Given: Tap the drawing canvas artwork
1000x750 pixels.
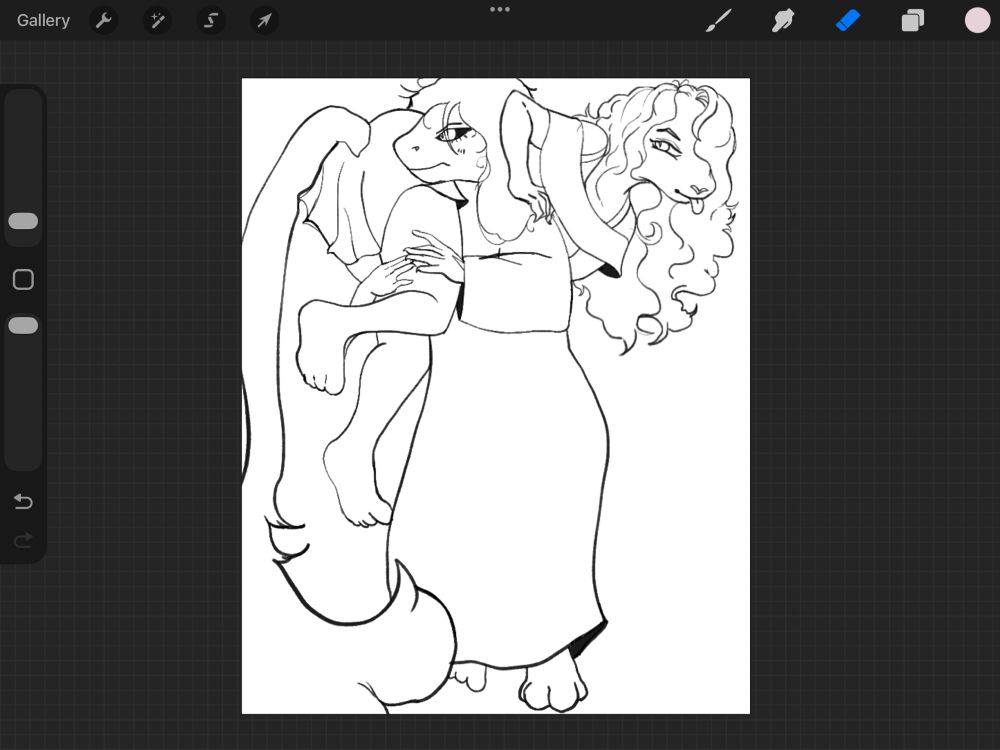Looking at the screenshot, I should coord(496,396).
